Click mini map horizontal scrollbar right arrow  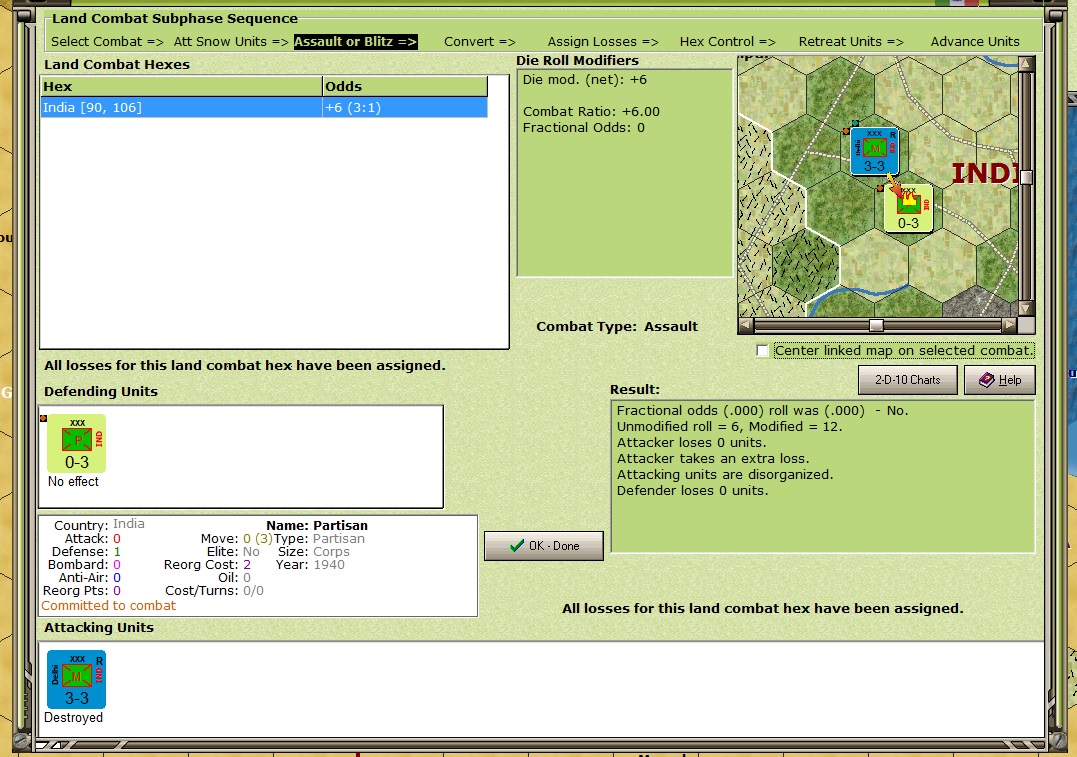(x=1009, y=325)
